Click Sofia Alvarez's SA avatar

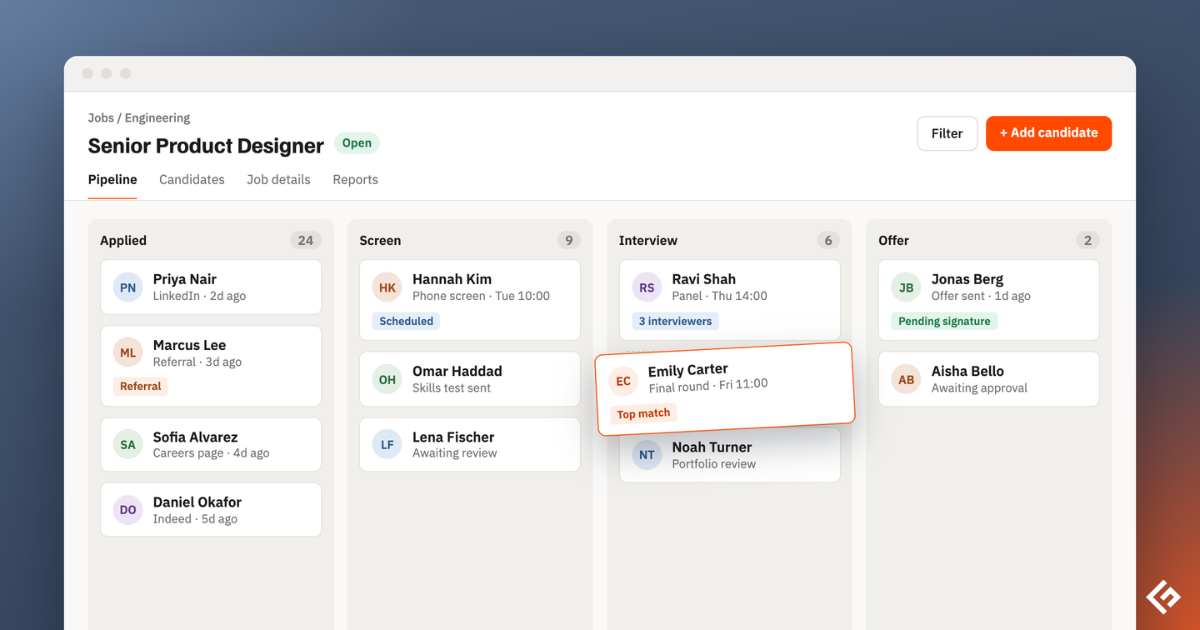[x=128, y=445]
